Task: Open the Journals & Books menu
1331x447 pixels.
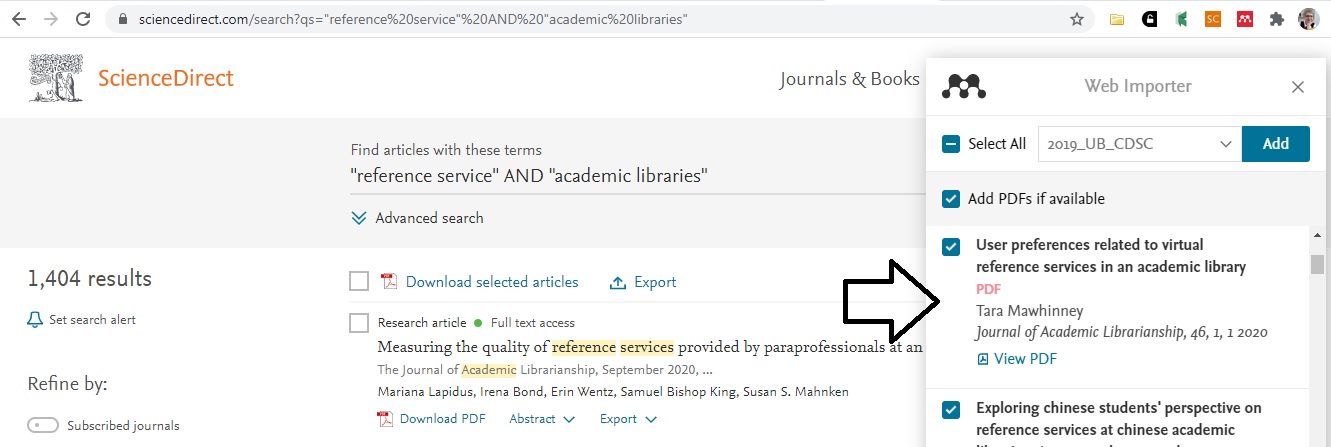Action: pos(850,79)
